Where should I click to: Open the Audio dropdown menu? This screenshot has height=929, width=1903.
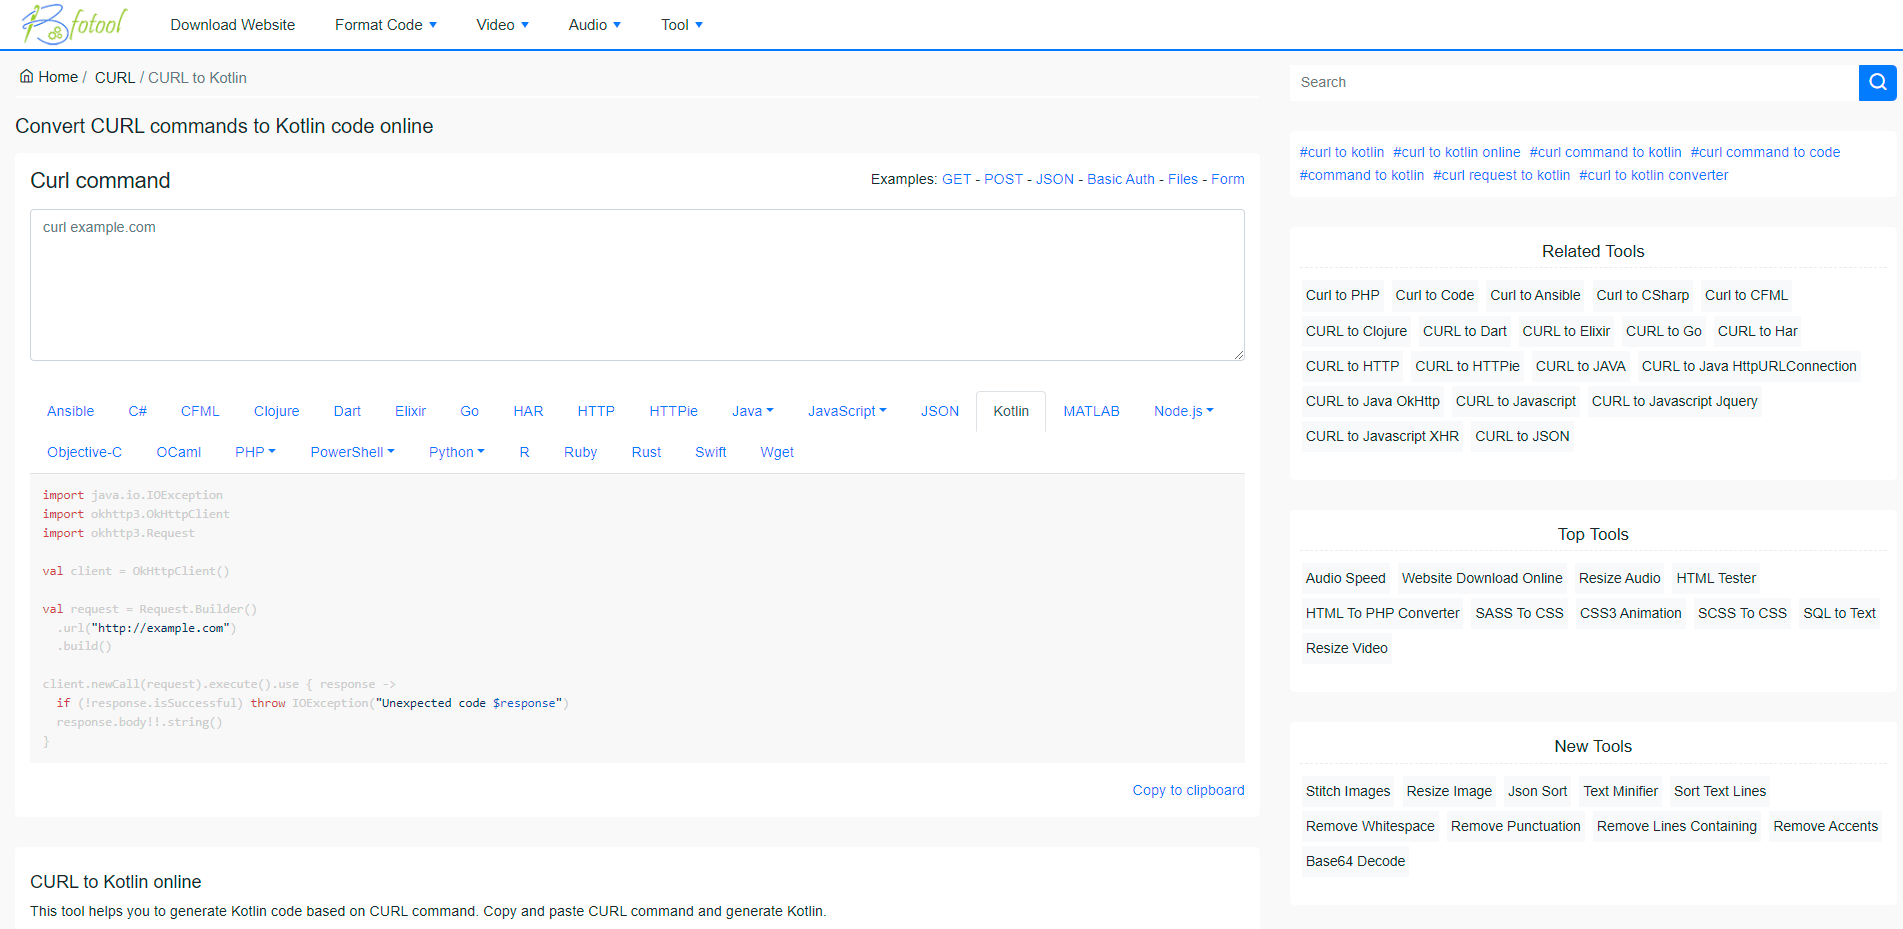click(594, 24)
